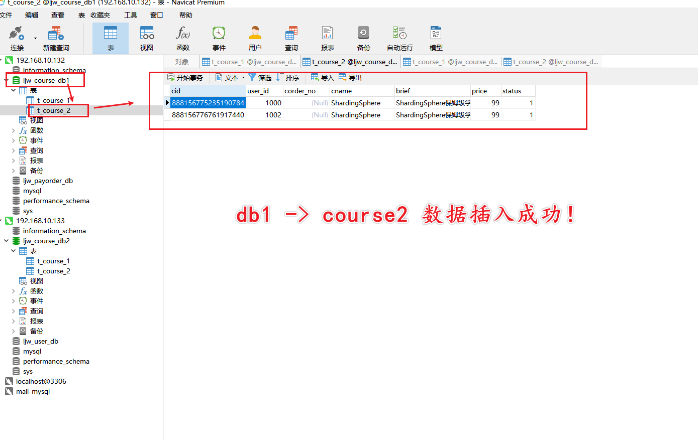Open the 备份 backup toolbar section

pos(363,38)
